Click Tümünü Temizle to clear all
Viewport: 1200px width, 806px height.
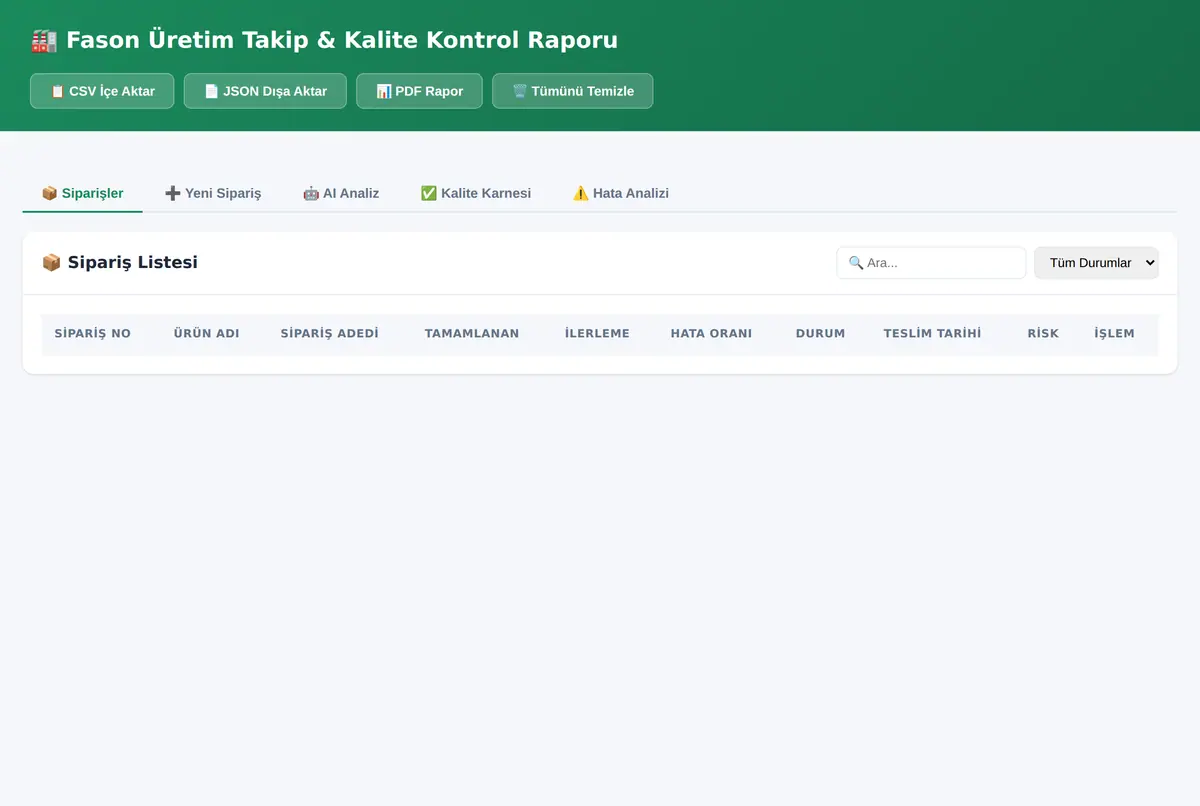(x=573, y=91)
